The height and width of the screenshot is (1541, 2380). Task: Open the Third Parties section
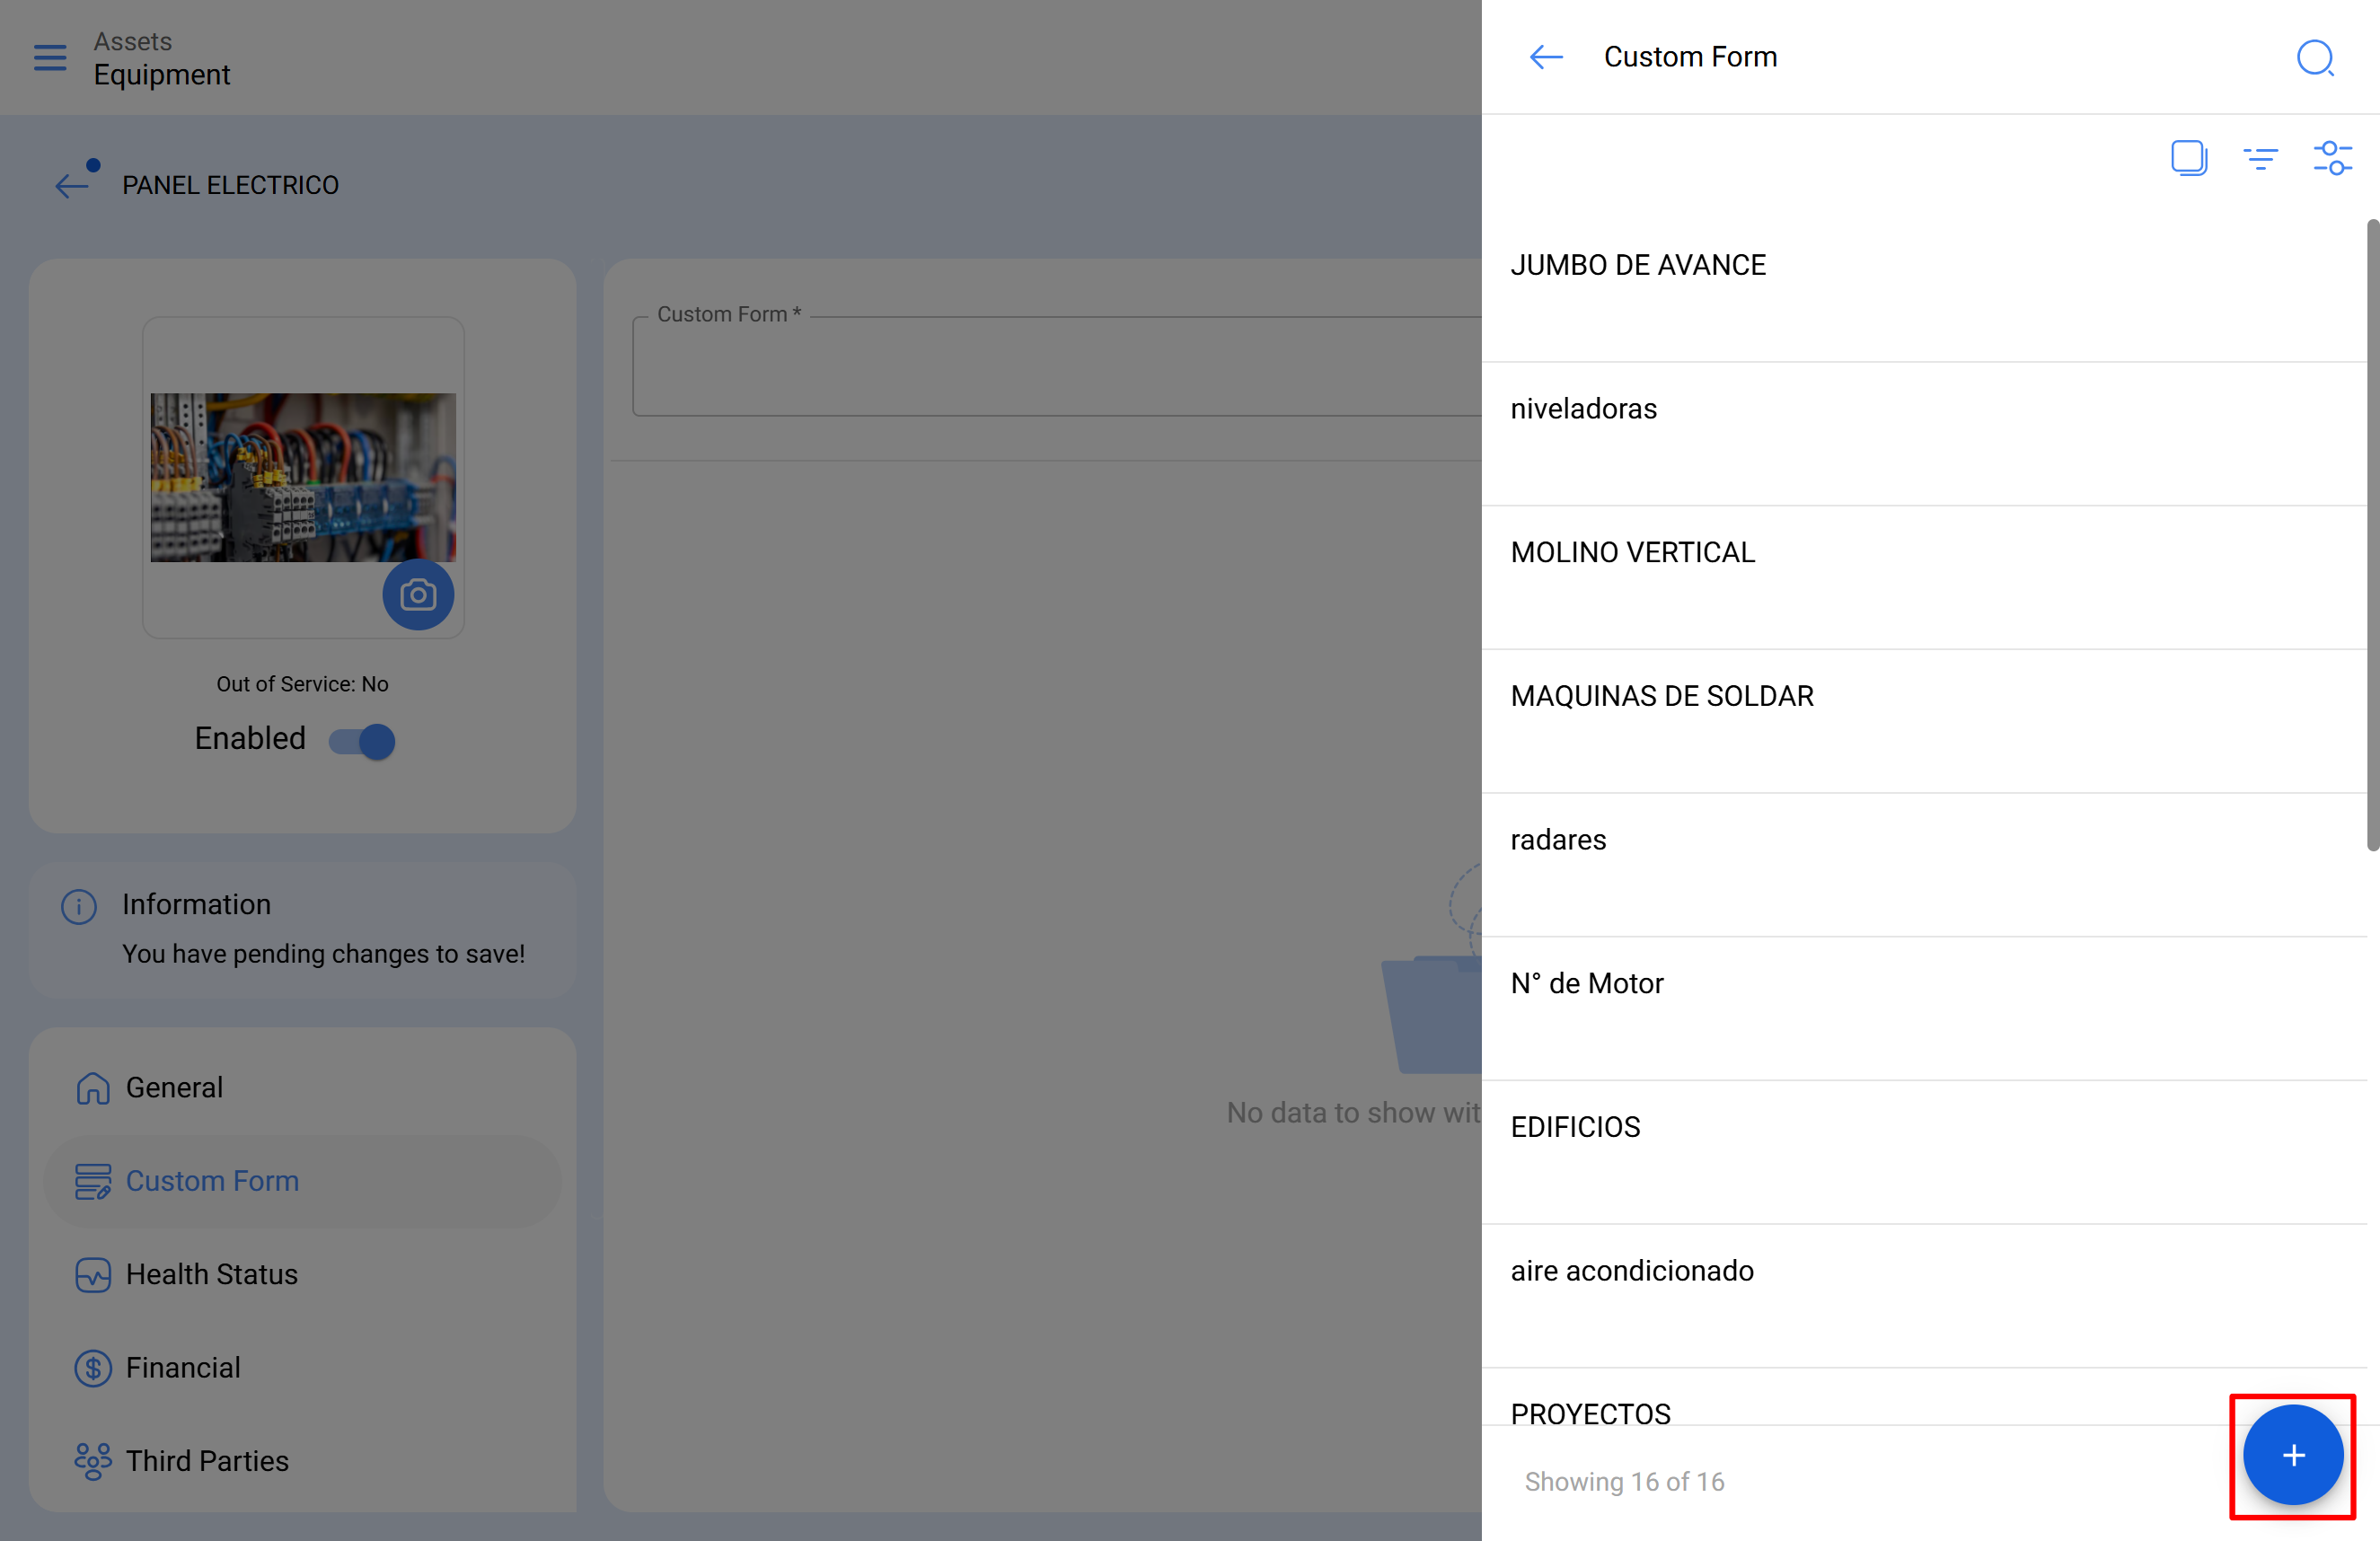[207, 1461]
